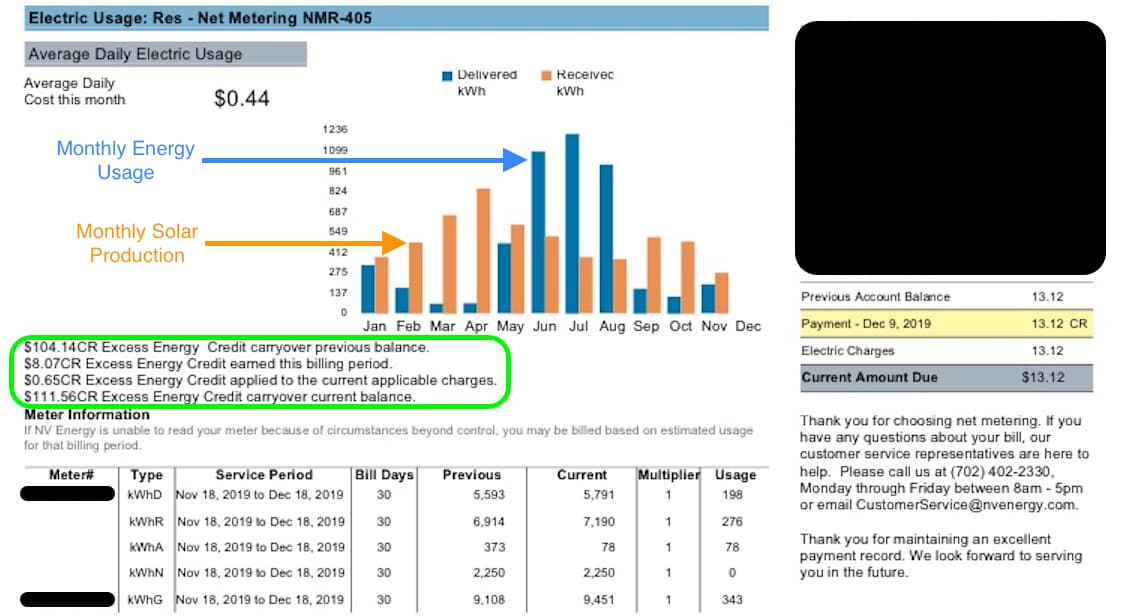Click the orange April received bar
This screenshot has height=616, width=1123.
tap(483, 251)
